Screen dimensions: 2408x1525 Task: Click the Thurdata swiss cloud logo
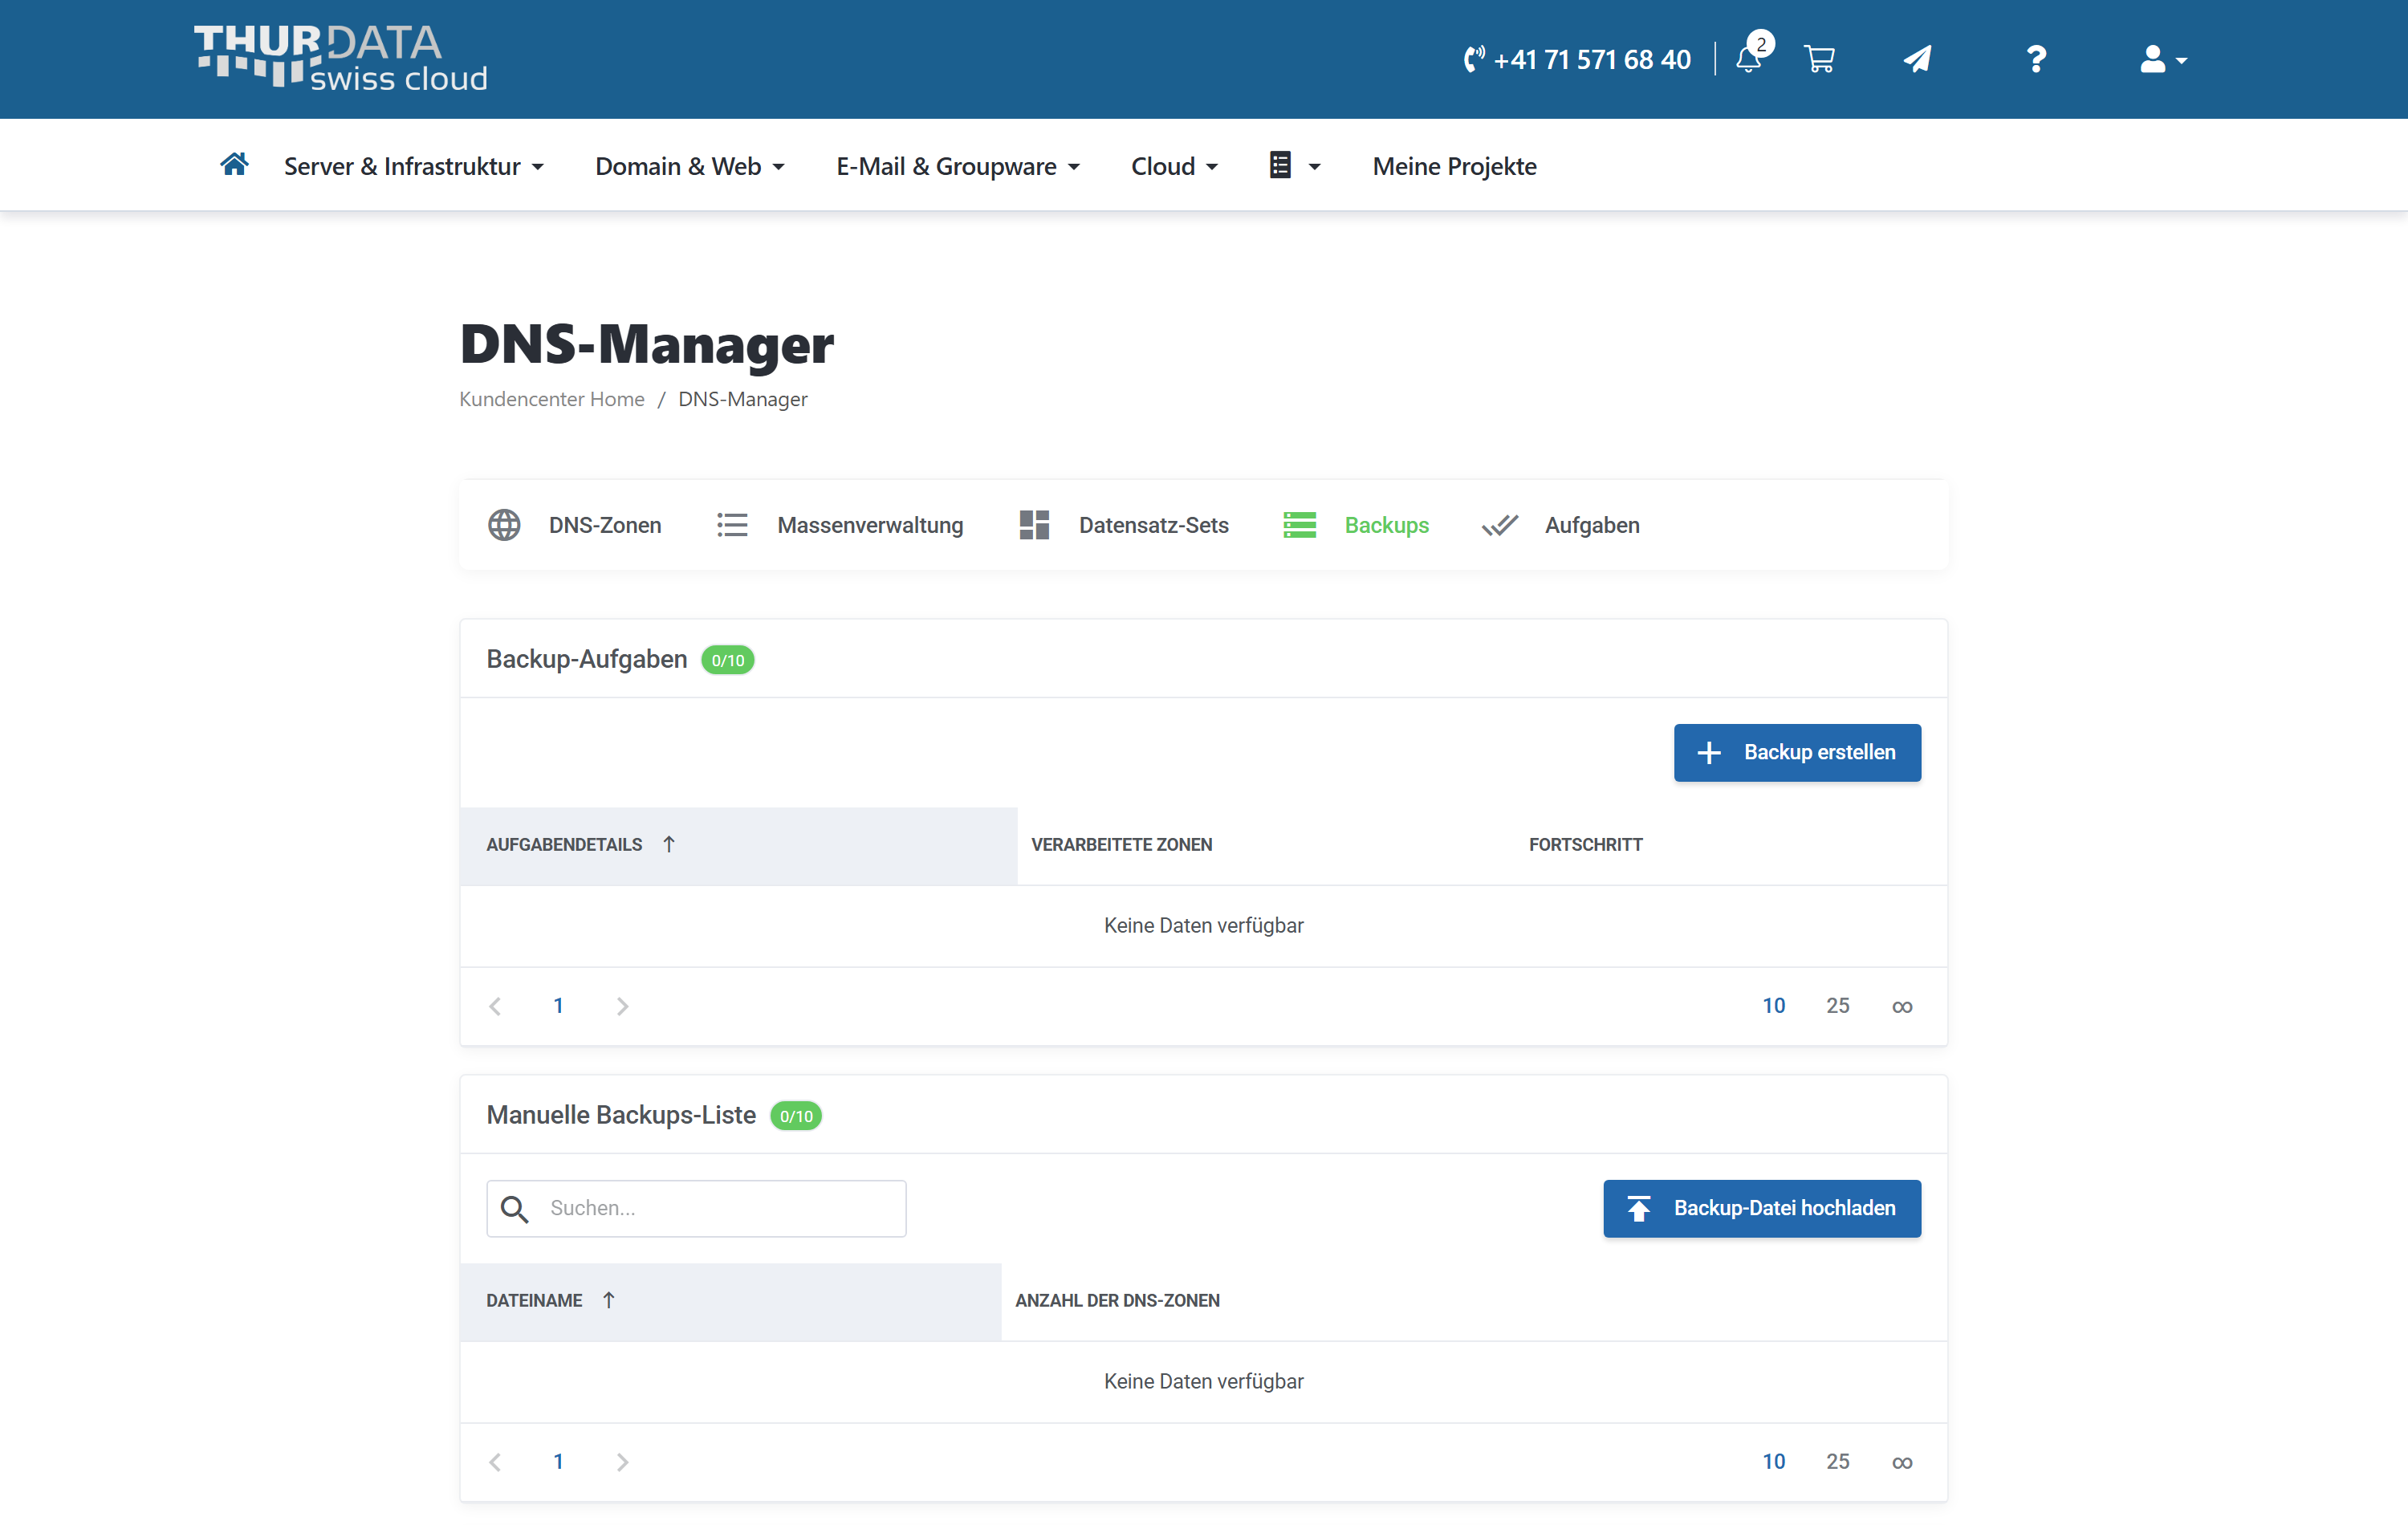coord(340,58)
